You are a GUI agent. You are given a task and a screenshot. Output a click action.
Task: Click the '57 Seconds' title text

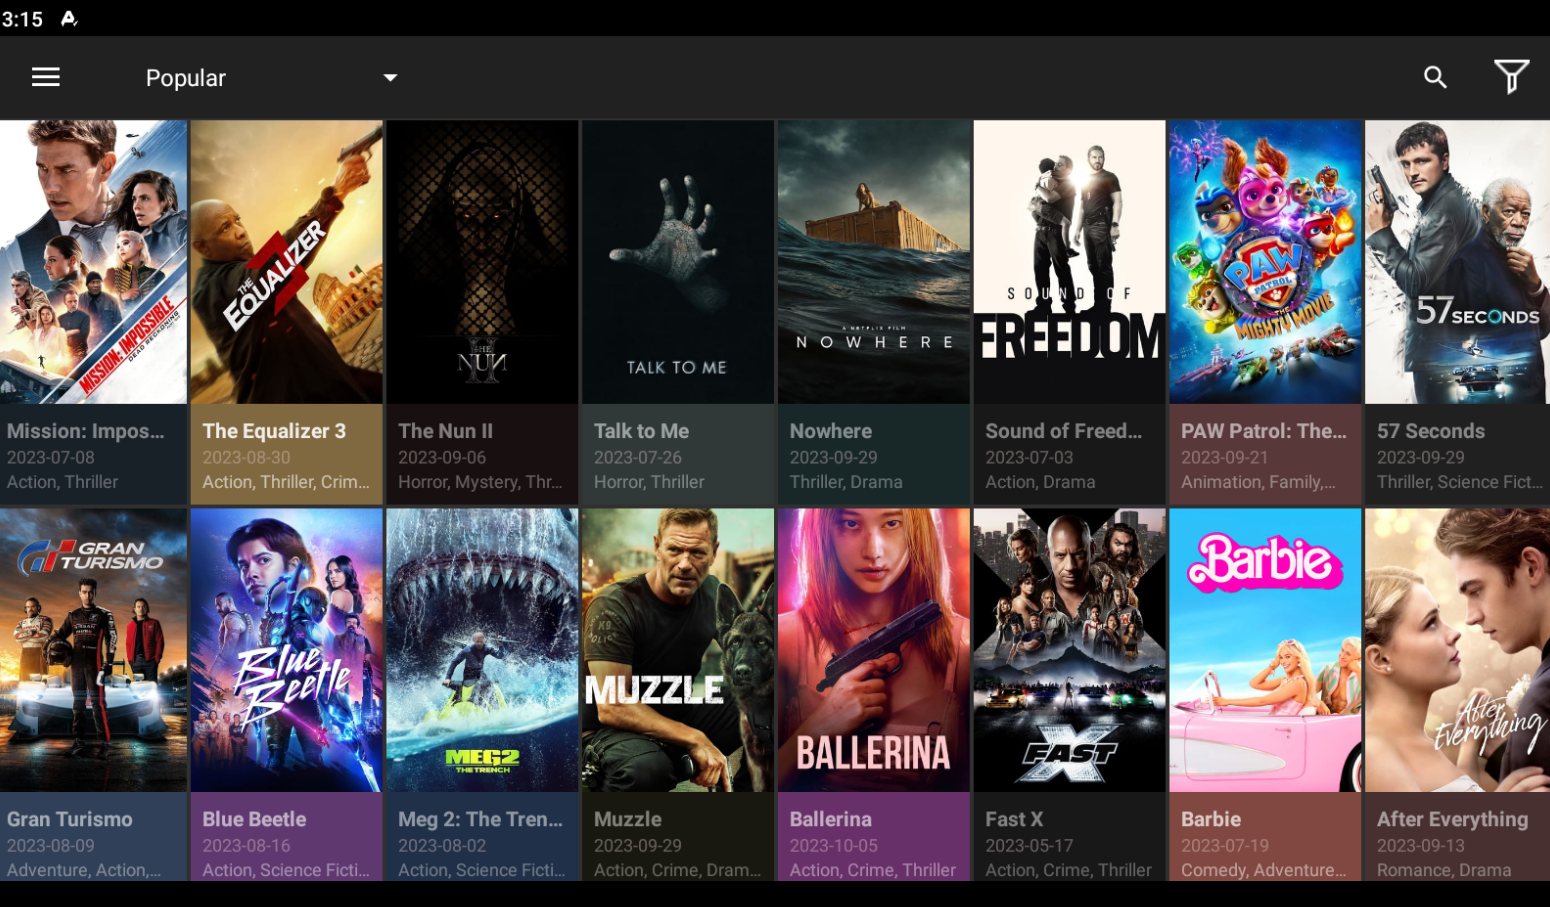1431,431
